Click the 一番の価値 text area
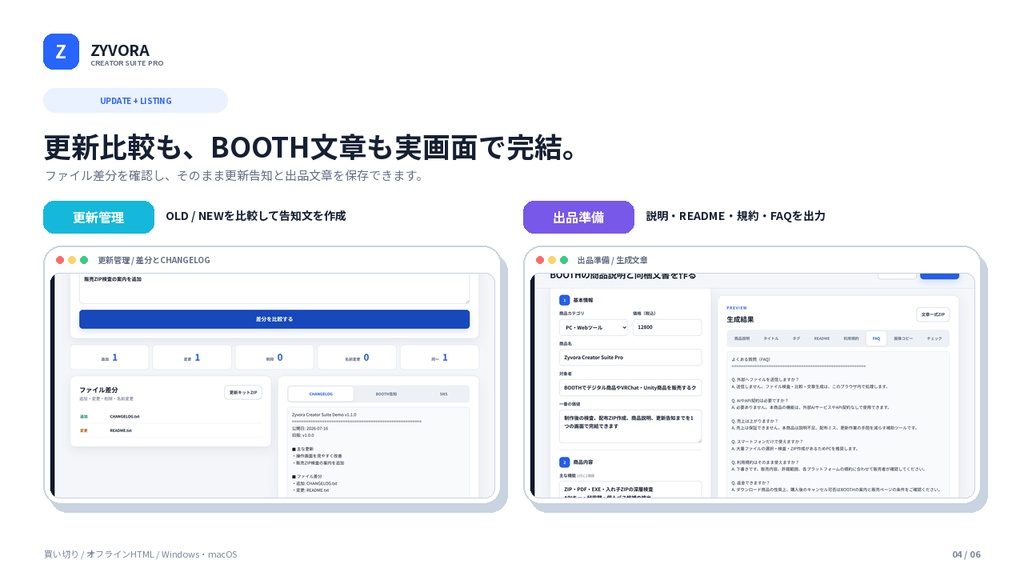 (630, 426)
